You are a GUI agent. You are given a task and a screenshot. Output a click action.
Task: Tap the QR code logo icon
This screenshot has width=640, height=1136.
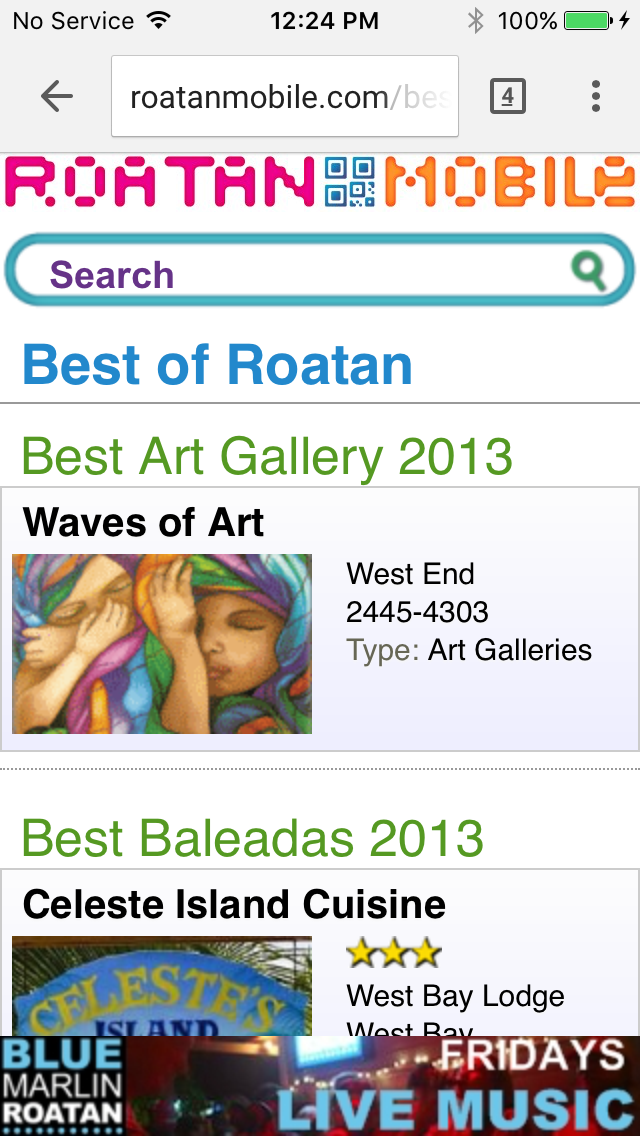[x=350, y=182]
